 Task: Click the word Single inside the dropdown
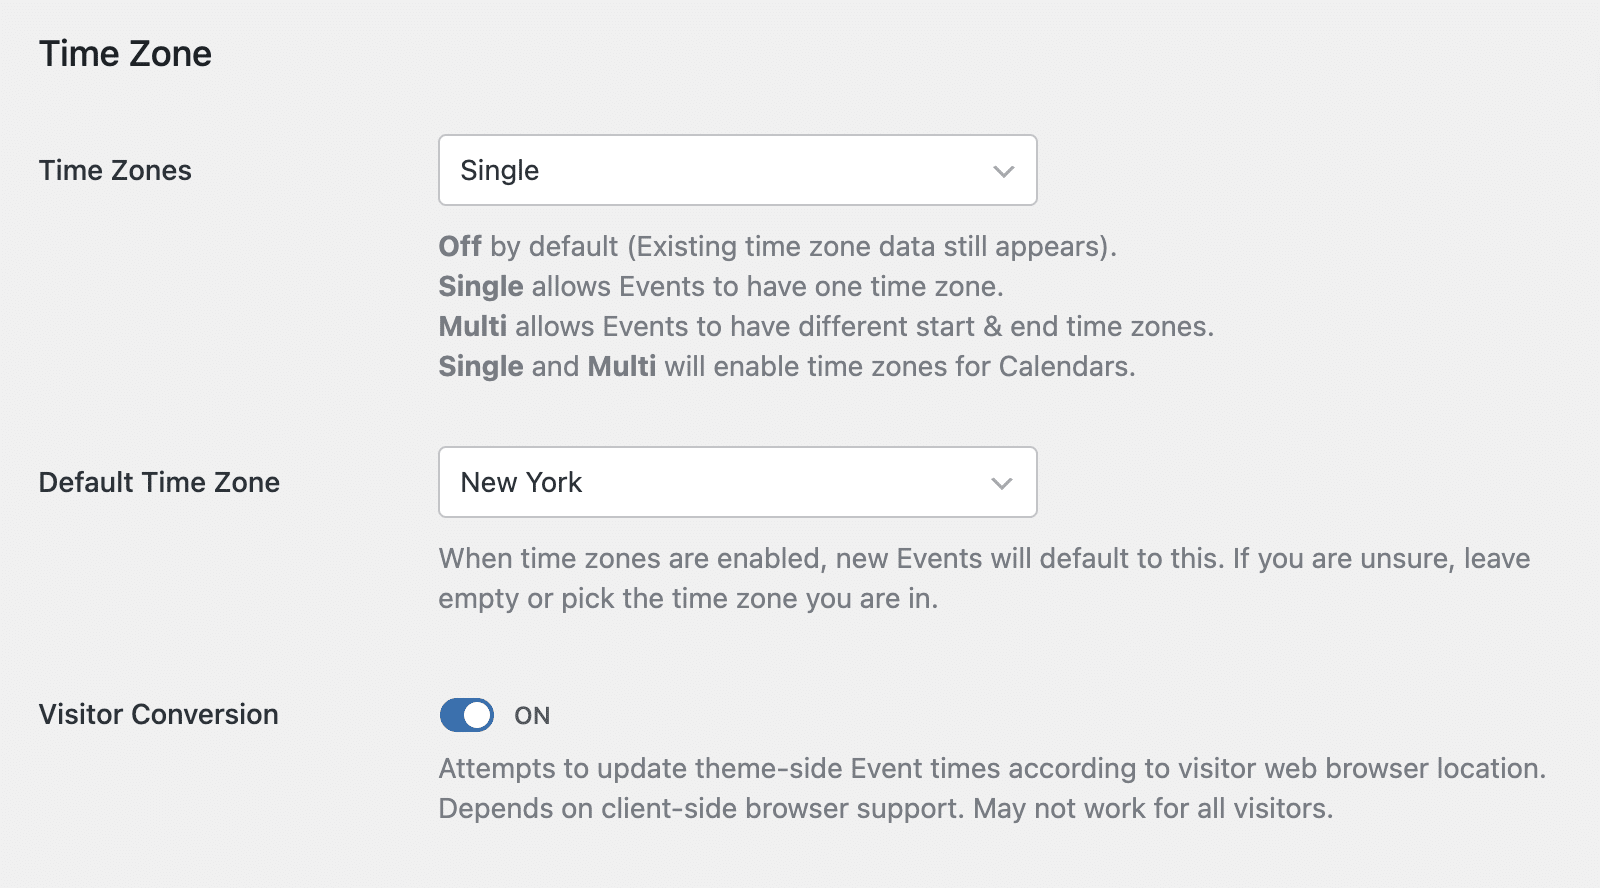pyautogui.click(x=499, y=170)
